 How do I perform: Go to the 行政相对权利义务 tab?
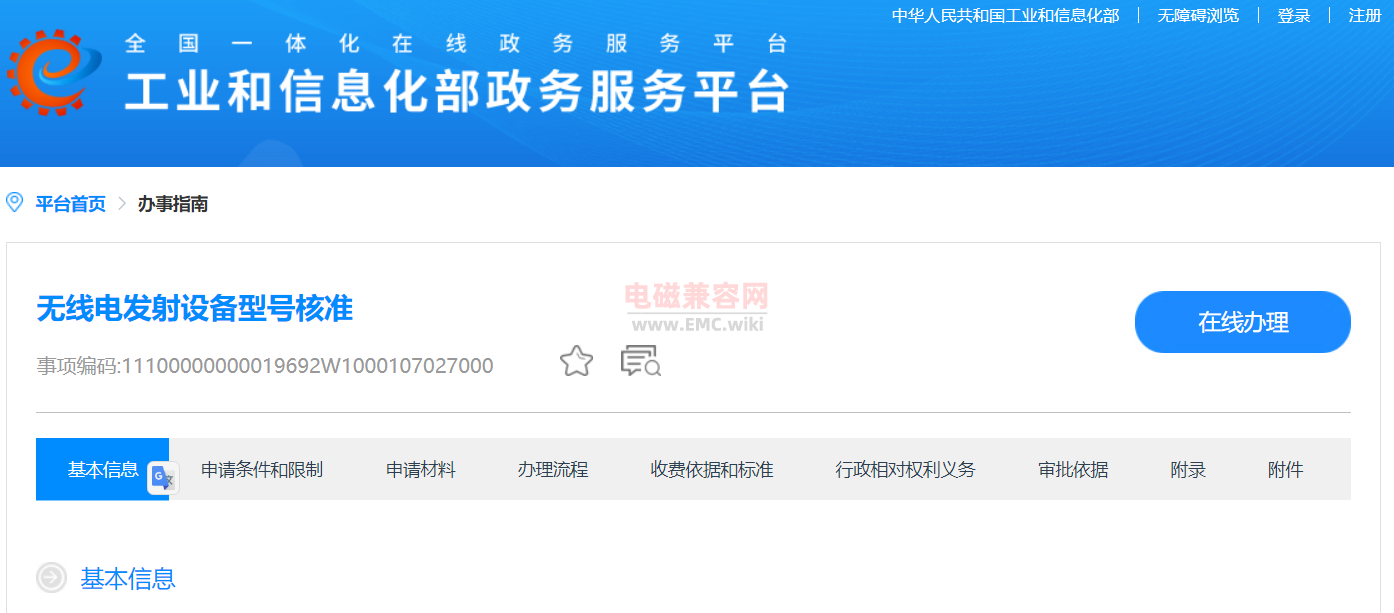(x=906, y=469)
